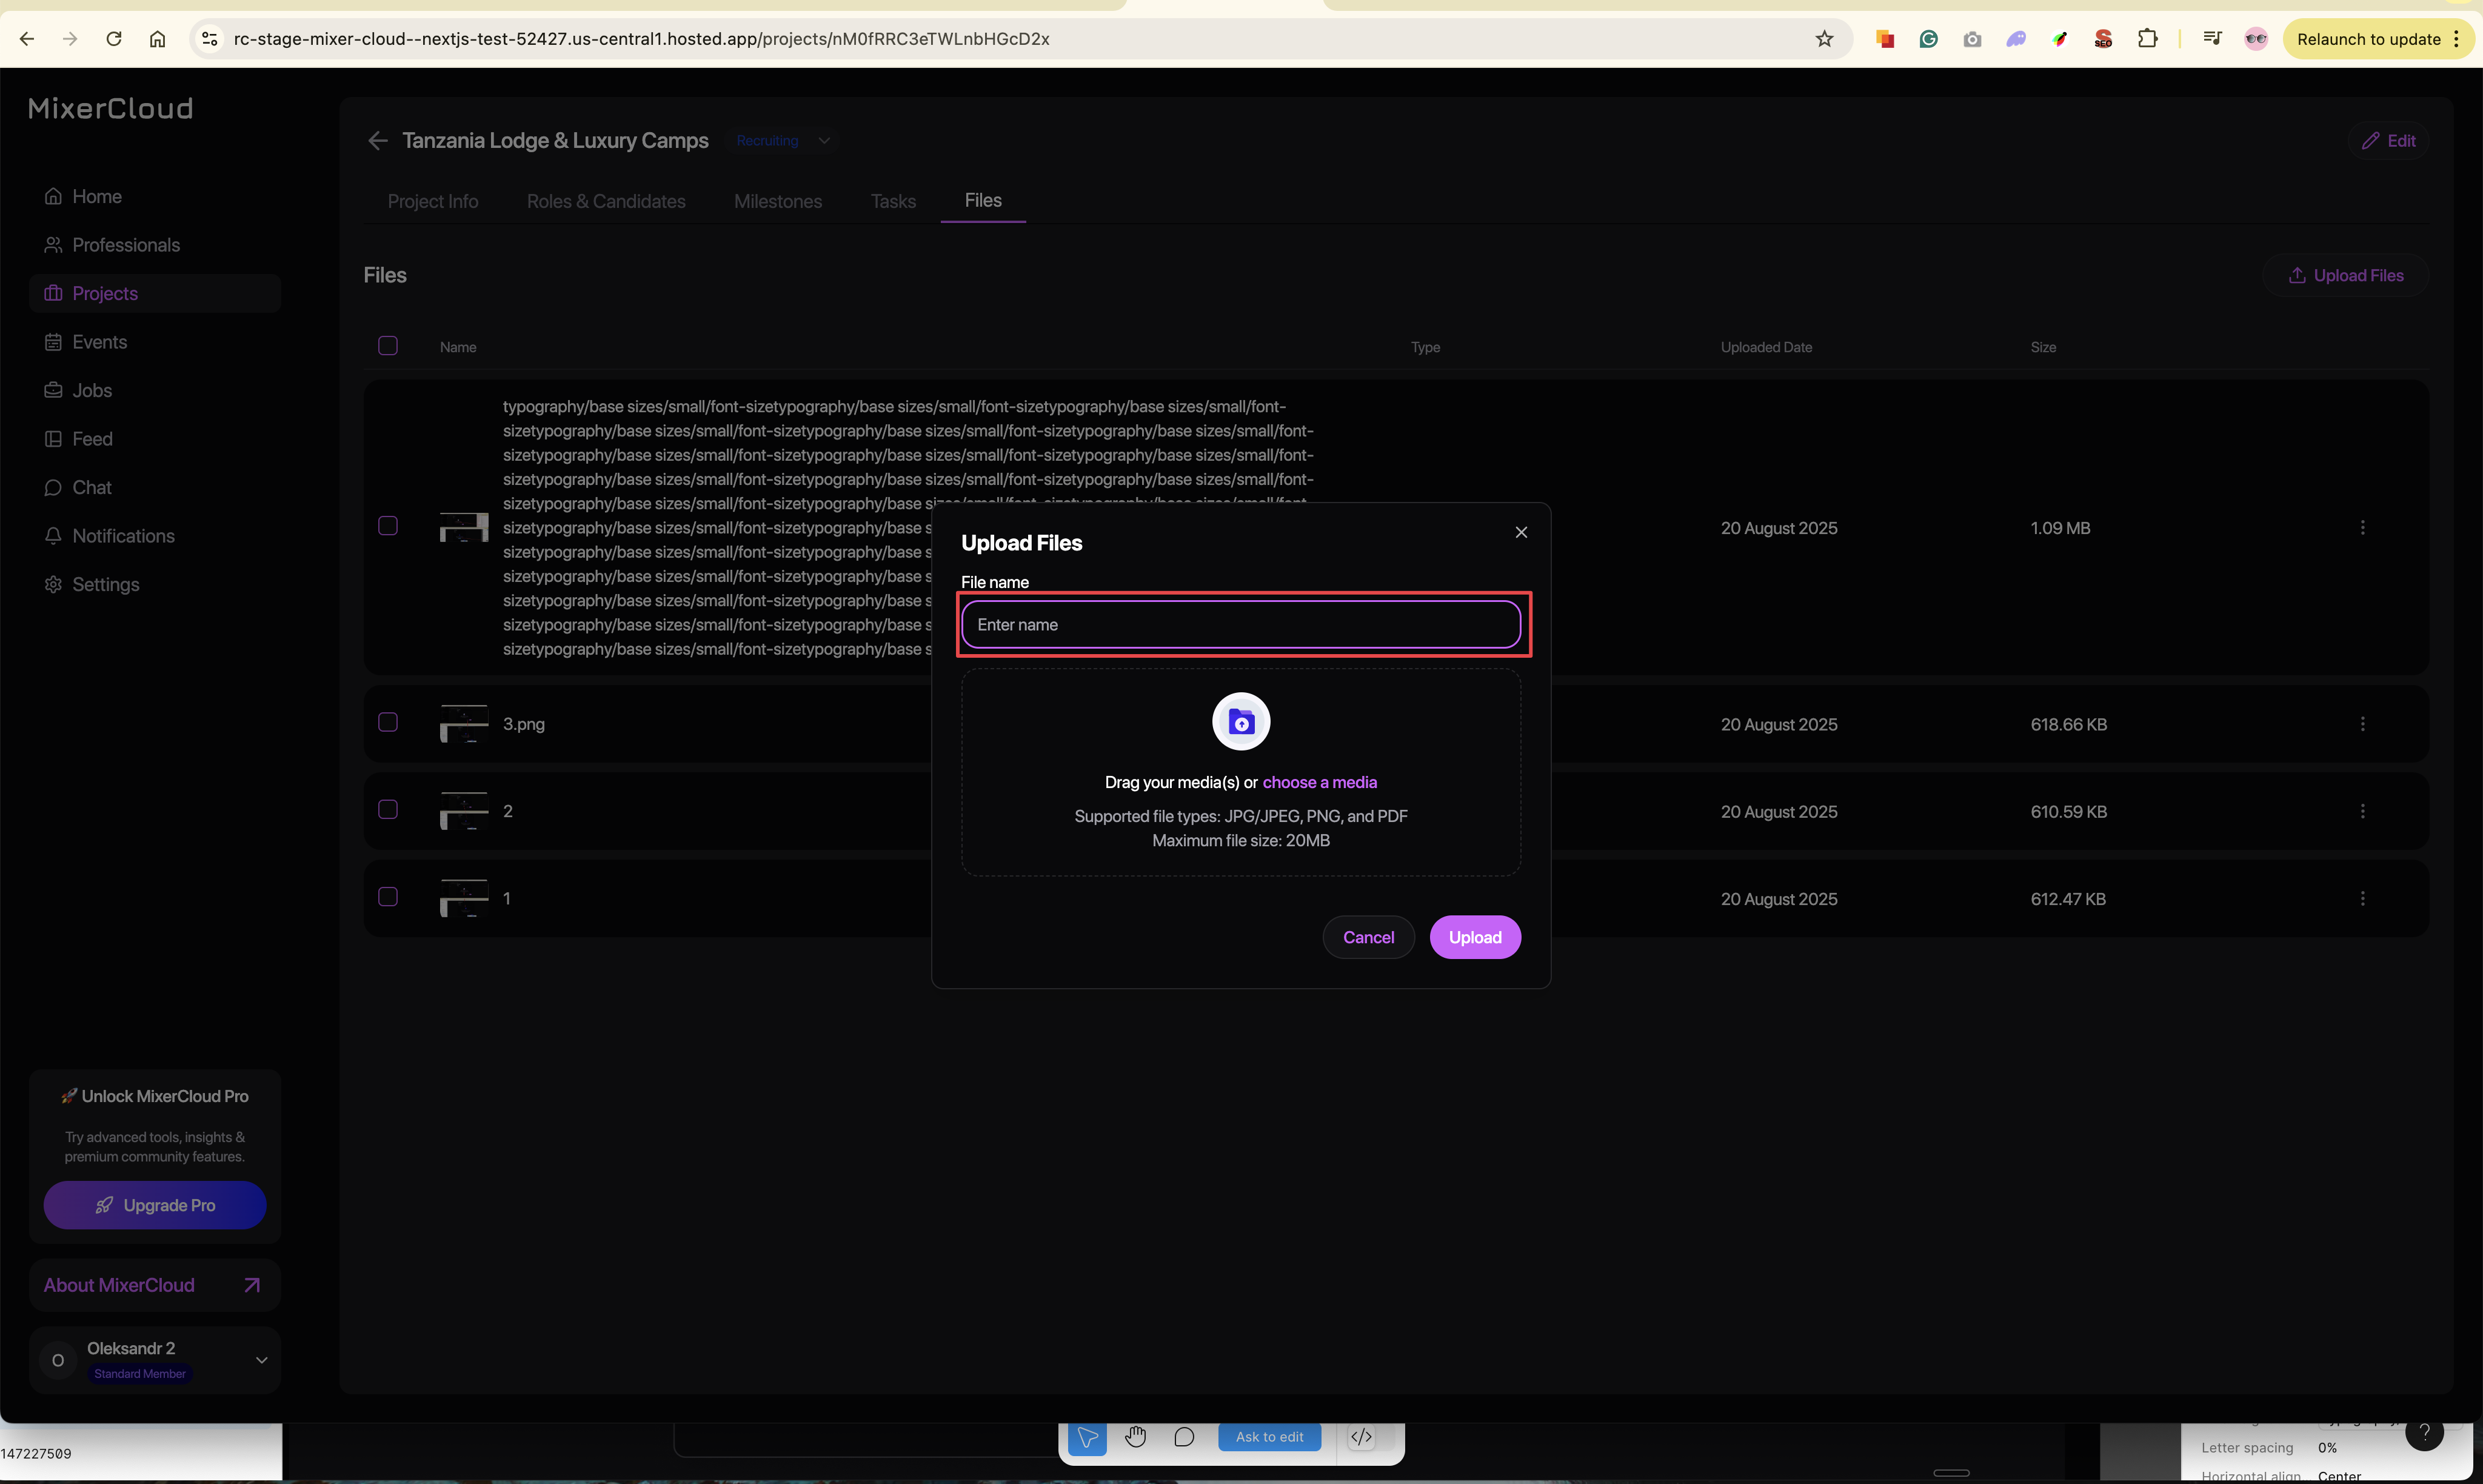Go back using project title arrow
2483x1484 pixels.
377,141
